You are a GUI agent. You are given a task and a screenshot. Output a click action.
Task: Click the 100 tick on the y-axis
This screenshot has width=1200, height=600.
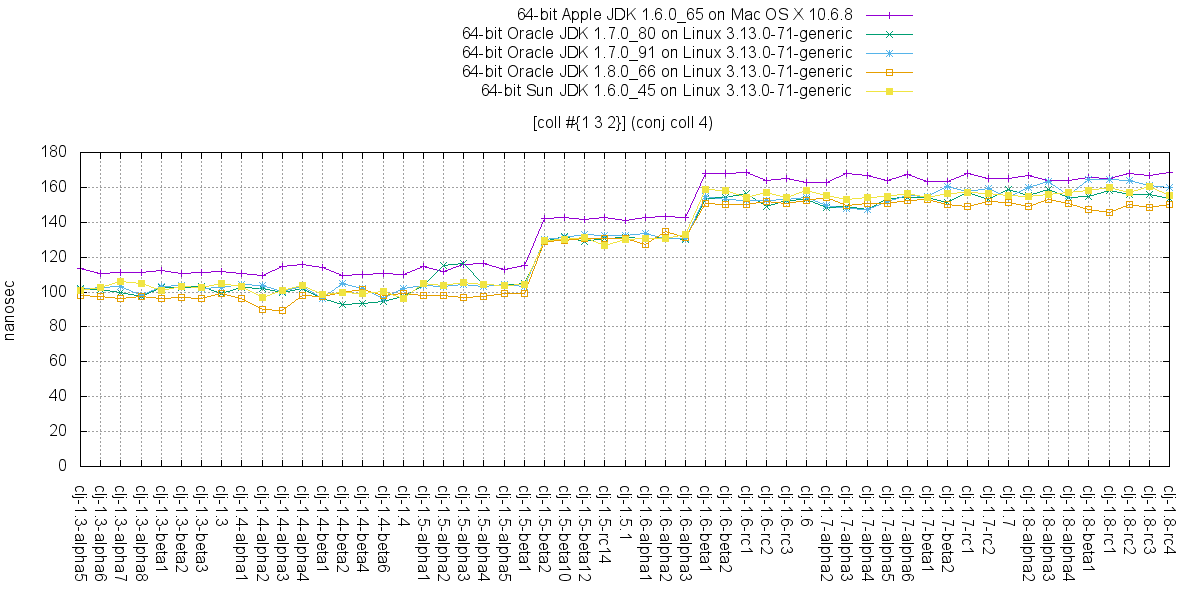point(54,292)
